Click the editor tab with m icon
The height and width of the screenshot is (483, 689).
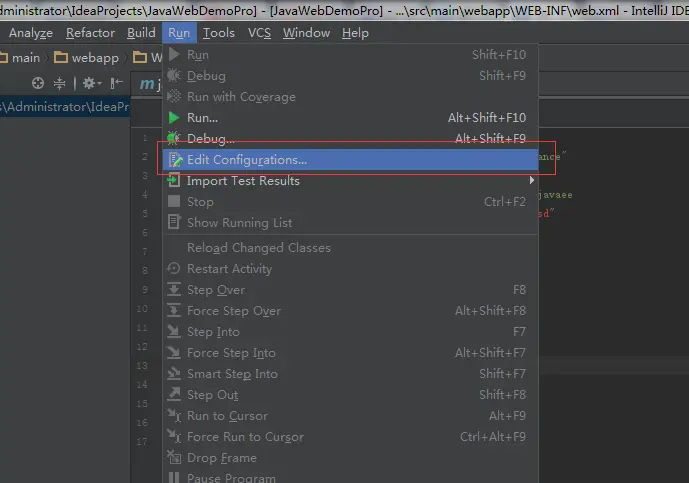pos(149,84)
